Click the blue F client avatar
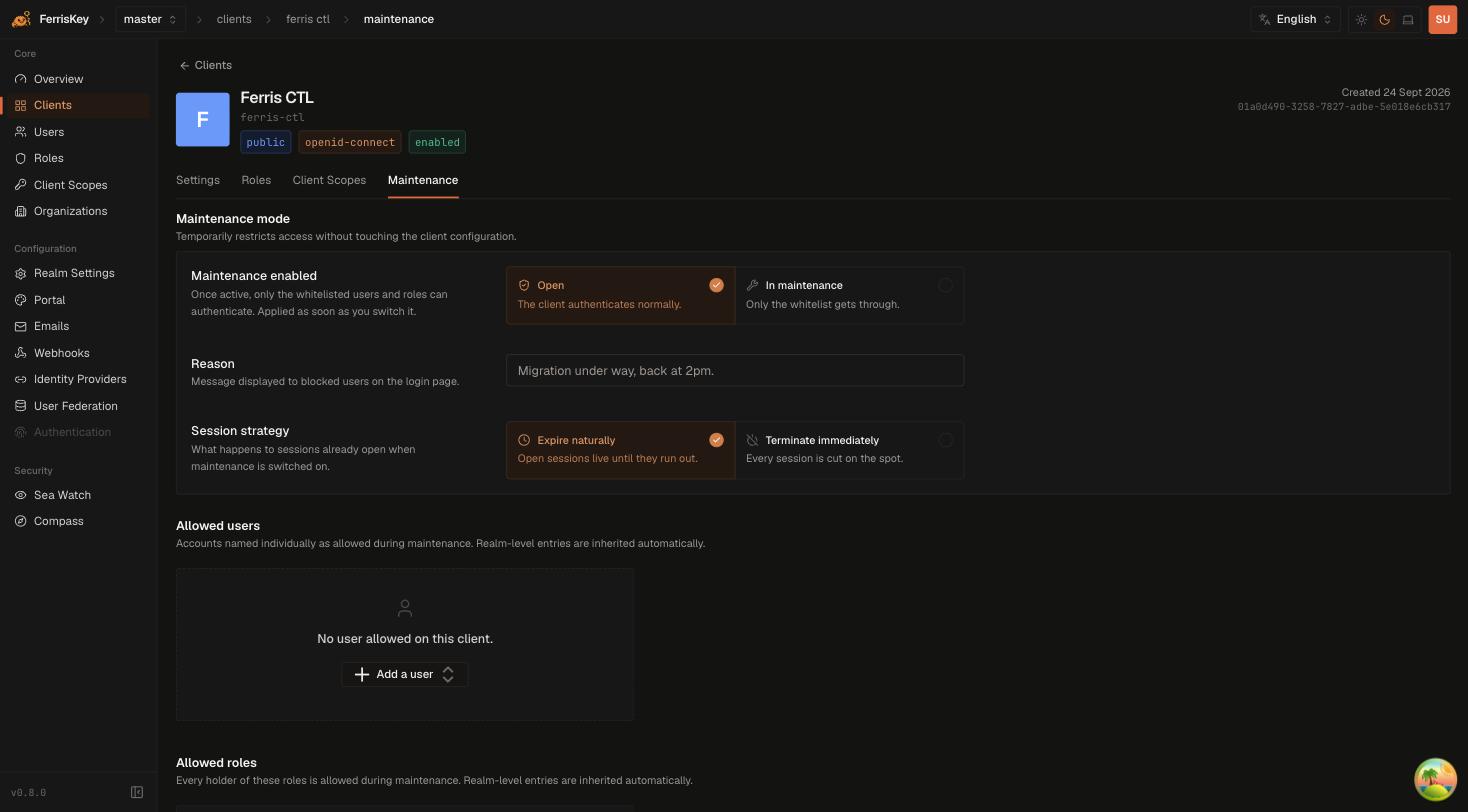 pos(203,119)
